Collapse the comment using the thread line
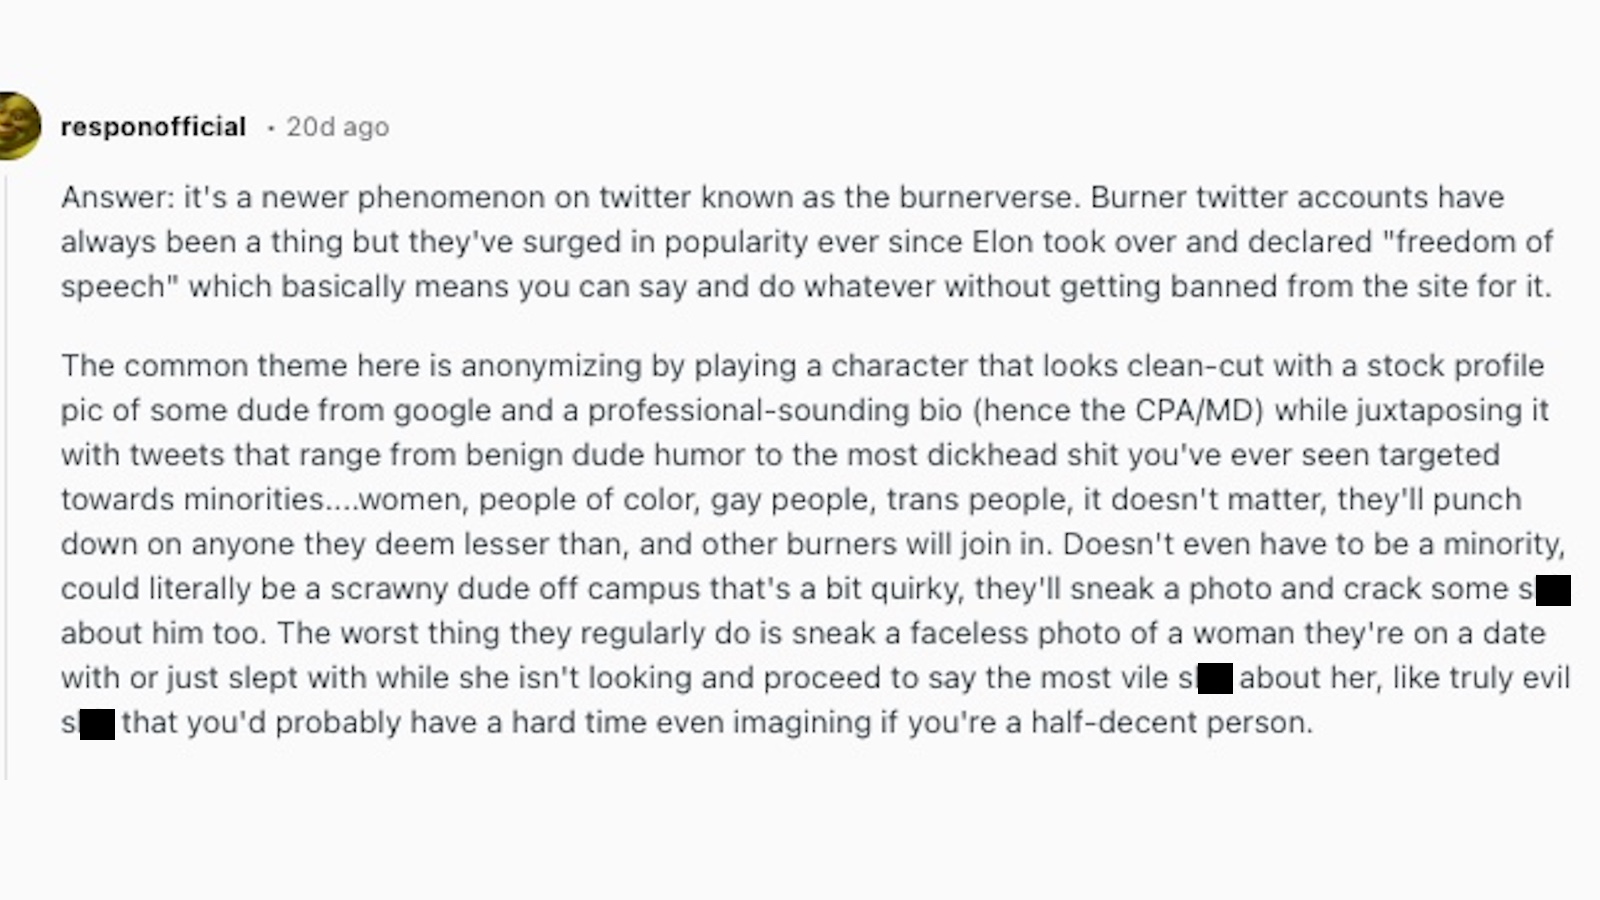Screen dimensions: 1600x900 click(6, 480)
